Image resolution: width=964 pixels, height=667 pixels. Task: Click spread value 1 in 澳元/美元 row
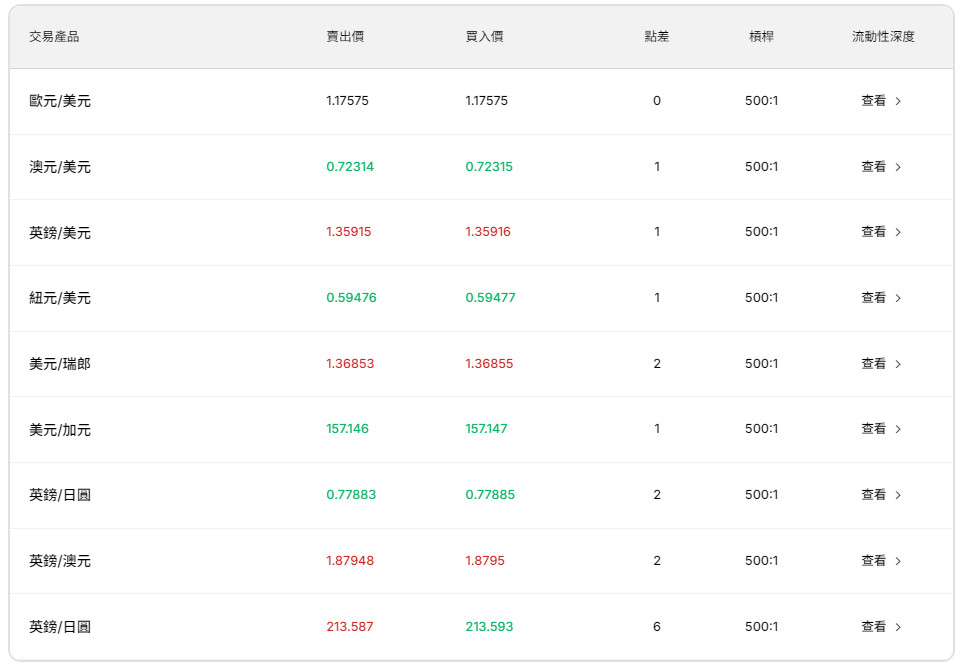tap(657, 167)
